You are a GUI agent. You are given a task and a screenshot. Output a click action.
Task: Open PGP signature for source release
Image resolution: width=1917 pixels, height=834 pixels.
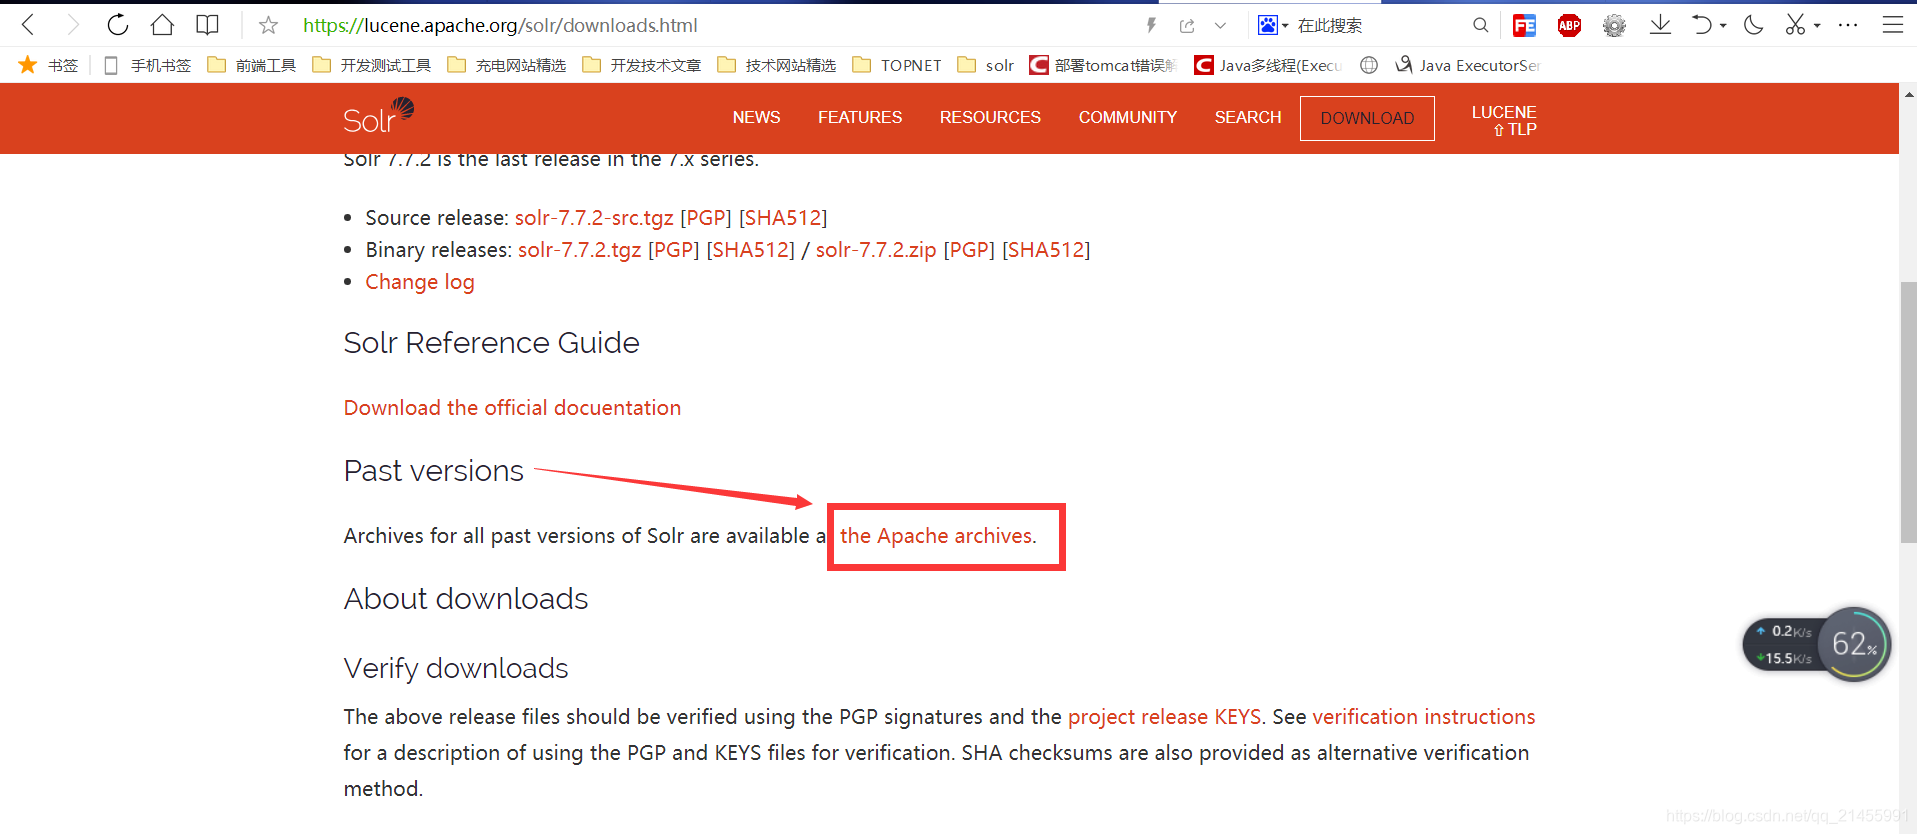point(706,218)
